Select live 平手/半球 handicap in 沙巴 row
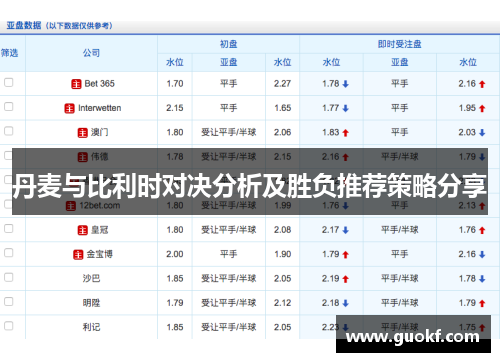The image size is (500, 362). click(x=400, y=278)
